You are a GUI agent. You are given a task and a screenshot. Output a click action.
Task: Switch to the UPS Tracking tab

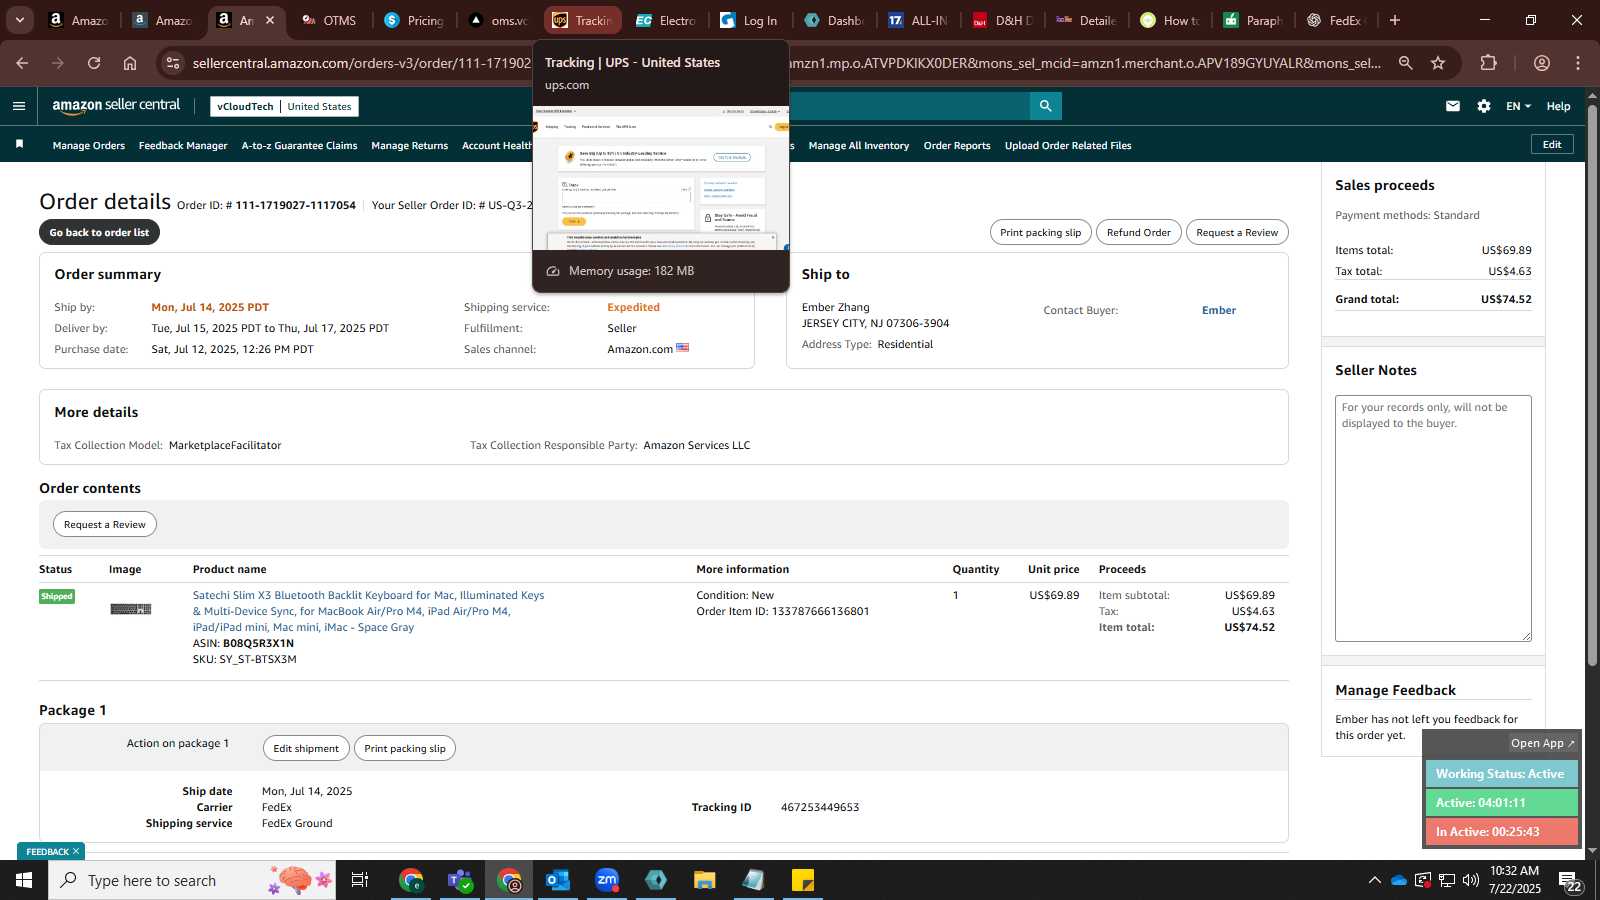point(583,20)
